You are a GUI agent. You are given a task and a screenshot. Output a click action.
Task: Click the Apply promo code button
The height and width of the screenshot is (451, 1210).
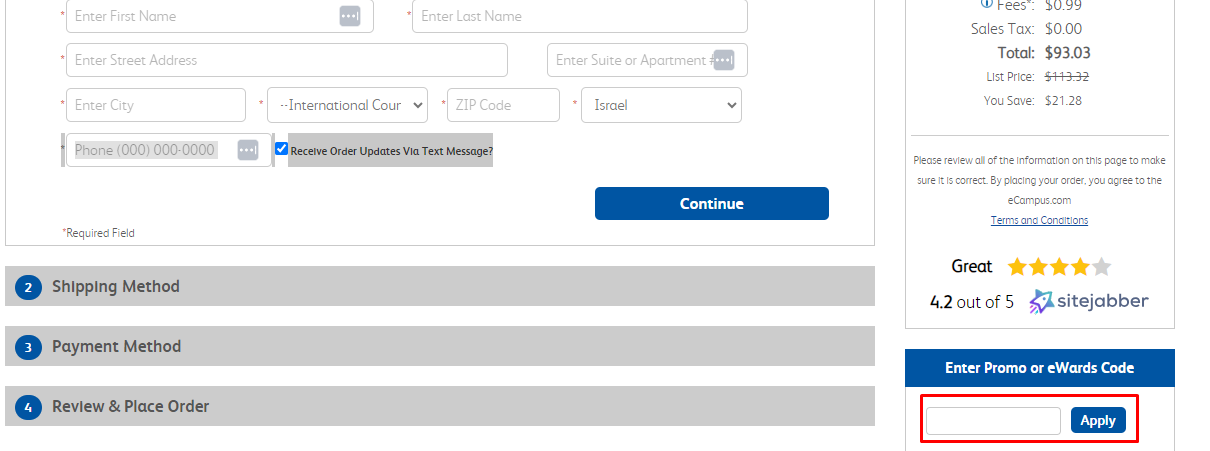point(1098,420)
